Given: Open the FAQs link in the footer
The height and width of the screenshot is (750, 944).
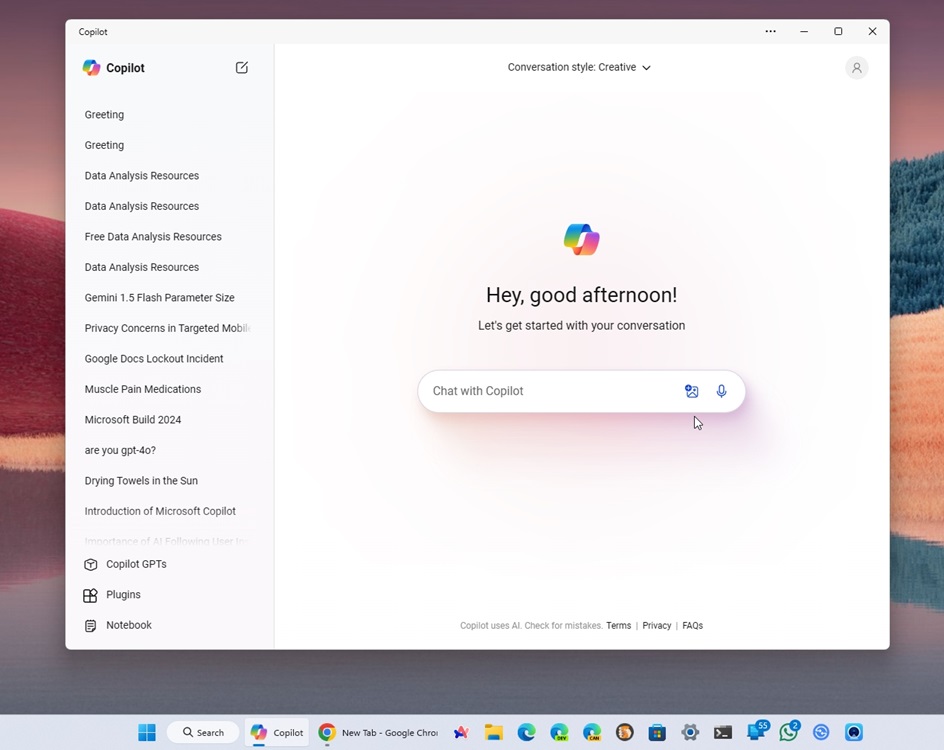Looking at the screenshot, I should 692,625.
